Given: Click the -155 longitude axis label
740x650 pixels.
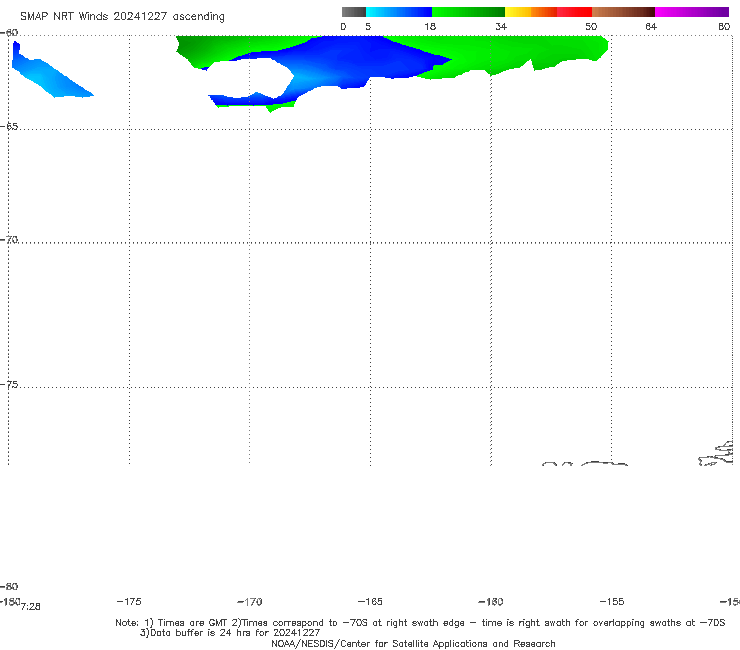Looking at the screenshot, I should [612, 601].
